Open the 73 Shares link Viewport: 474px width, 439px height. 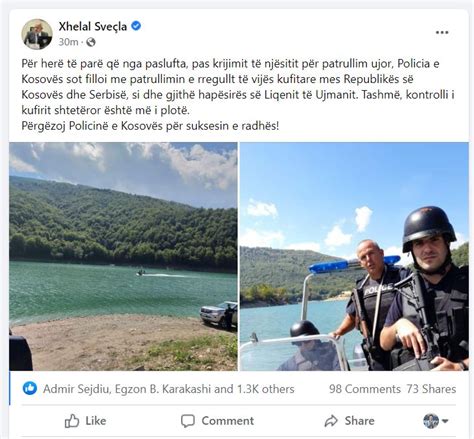(431, 389)
